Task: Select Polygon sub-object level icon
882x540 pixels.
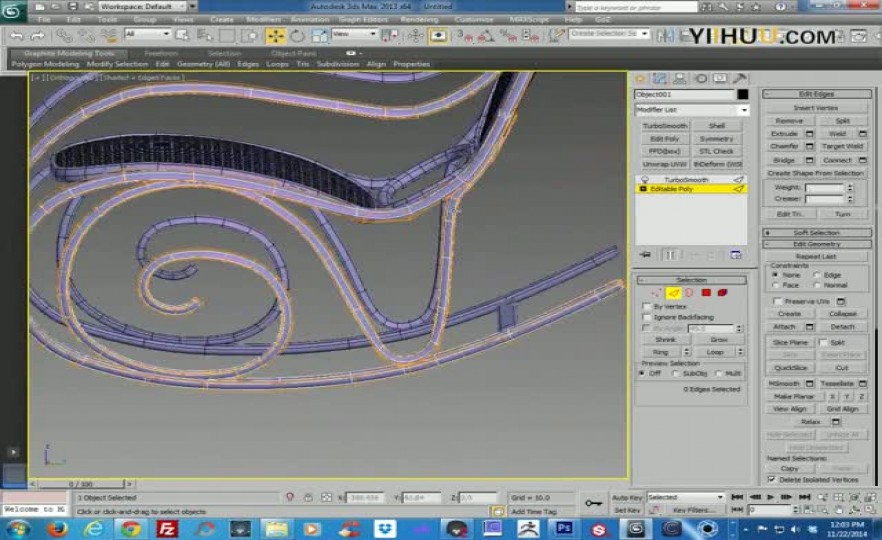Action: tap(706, 292)
